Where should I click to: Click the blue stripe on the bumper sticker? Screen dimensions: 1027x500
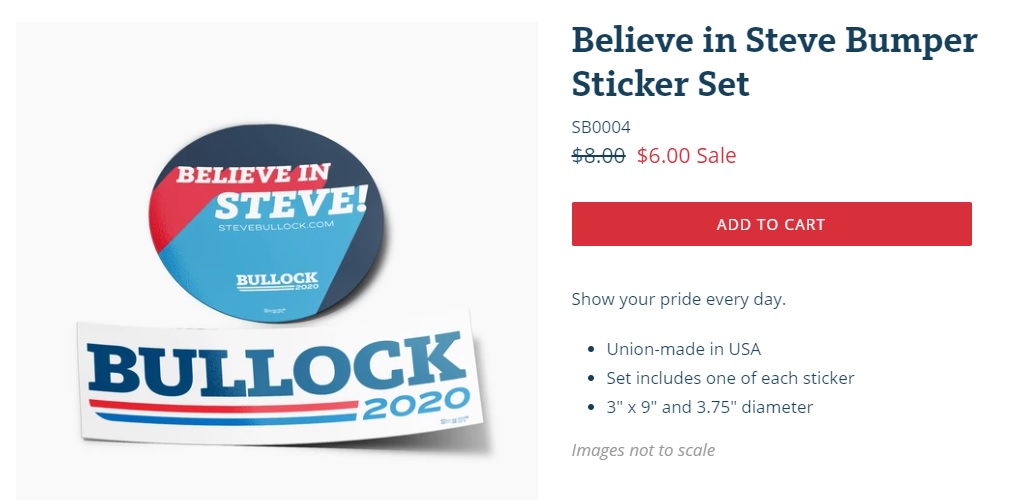point(223,418)
